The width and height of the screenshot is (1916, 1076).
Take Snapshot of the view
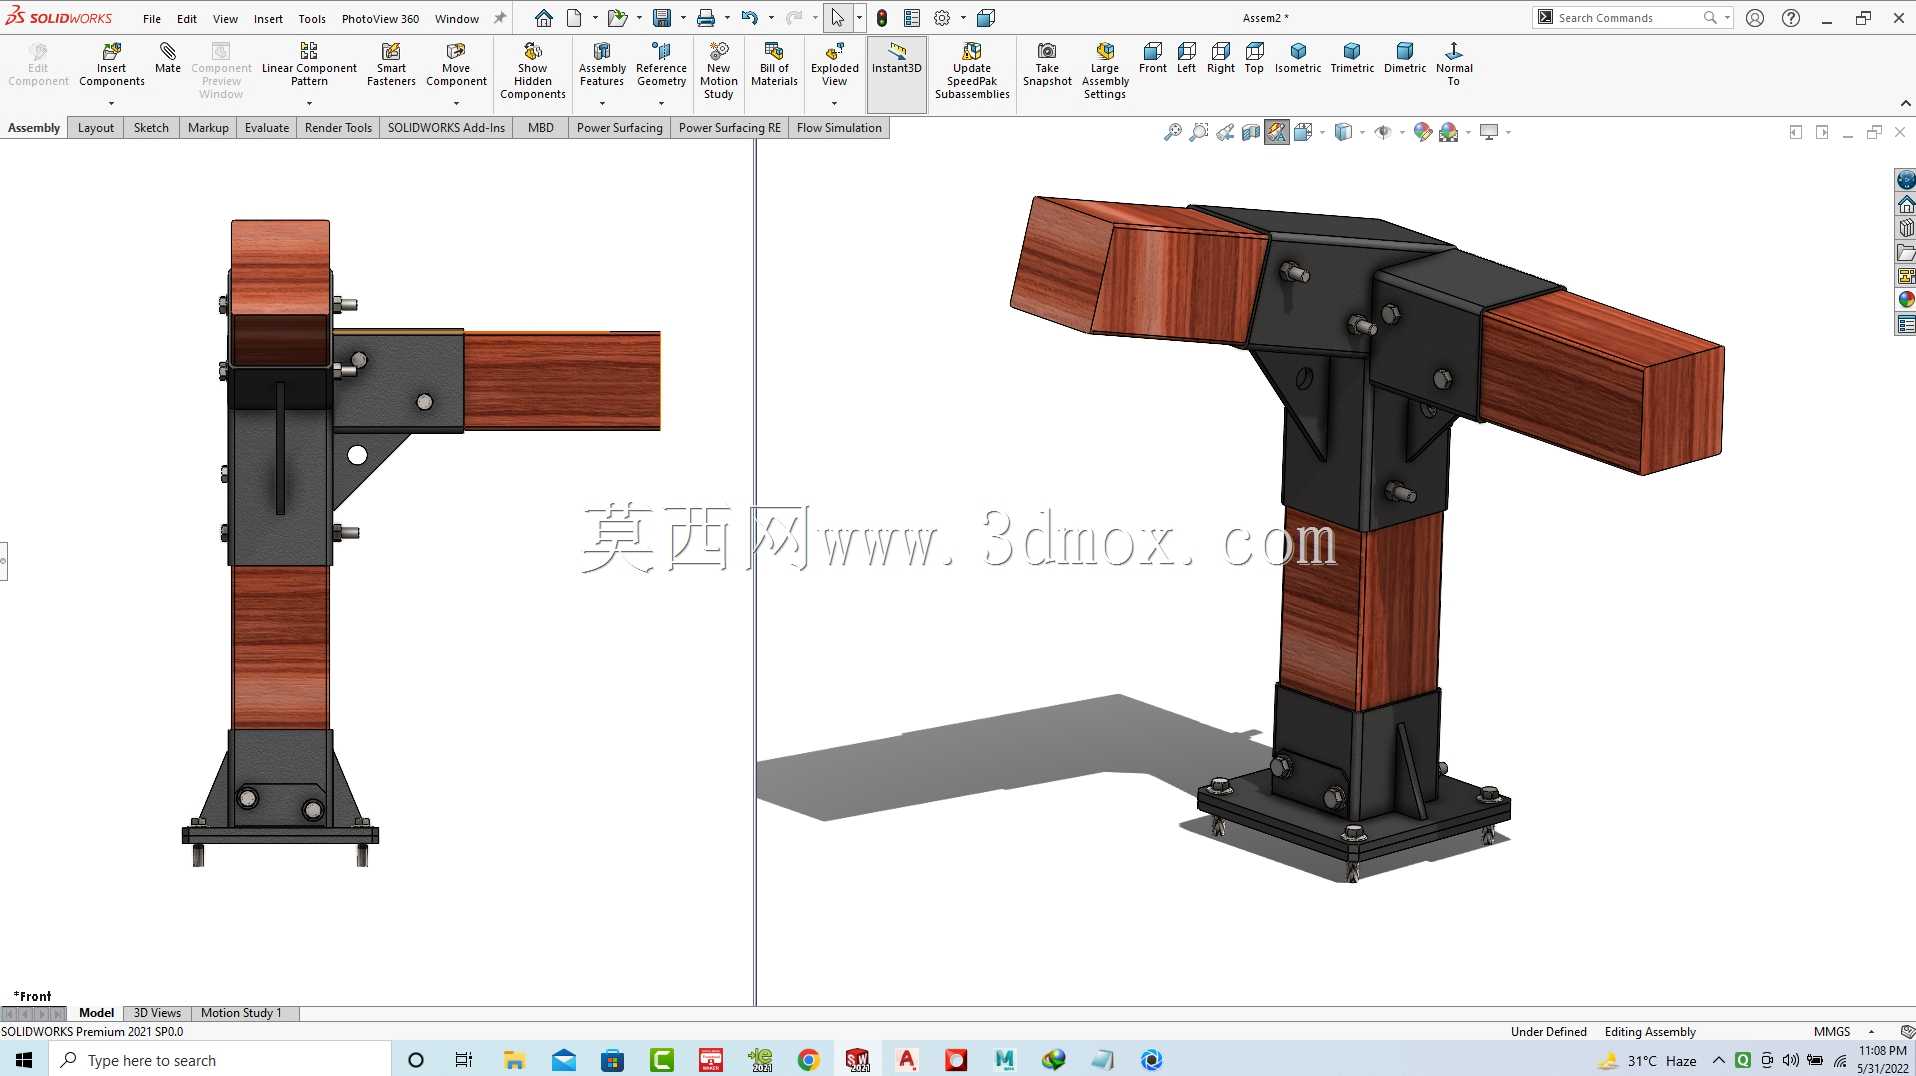[x=1047, y=65]
